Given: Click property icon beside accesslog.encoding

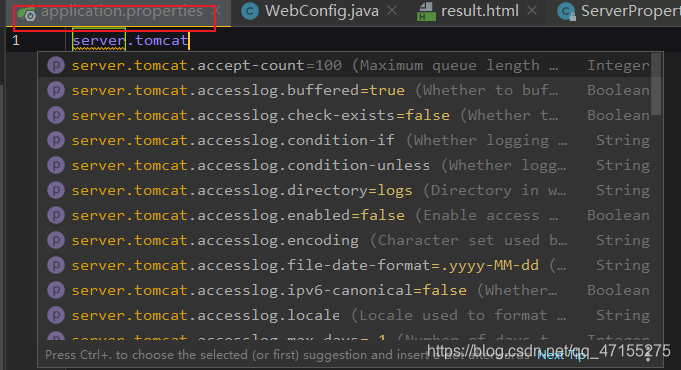Looking at the screenshot, I should pos(56,240).
